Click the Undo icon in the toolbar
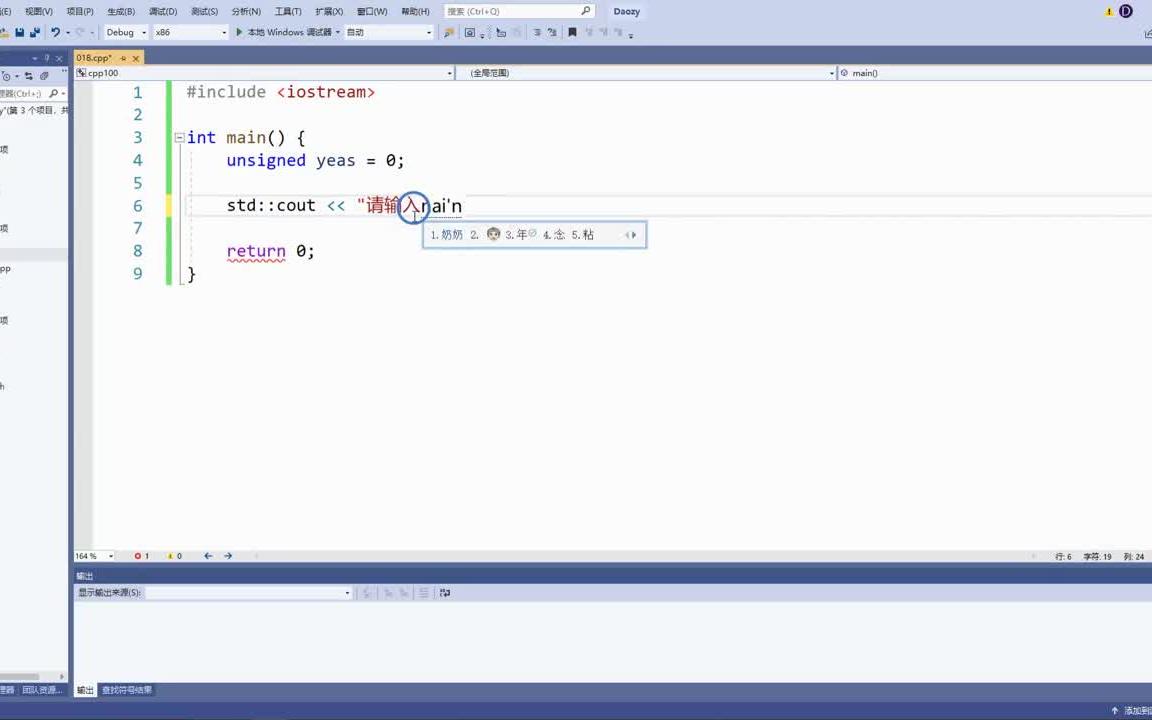Screen dimensions: 1152x720 [x=57, y=32]
